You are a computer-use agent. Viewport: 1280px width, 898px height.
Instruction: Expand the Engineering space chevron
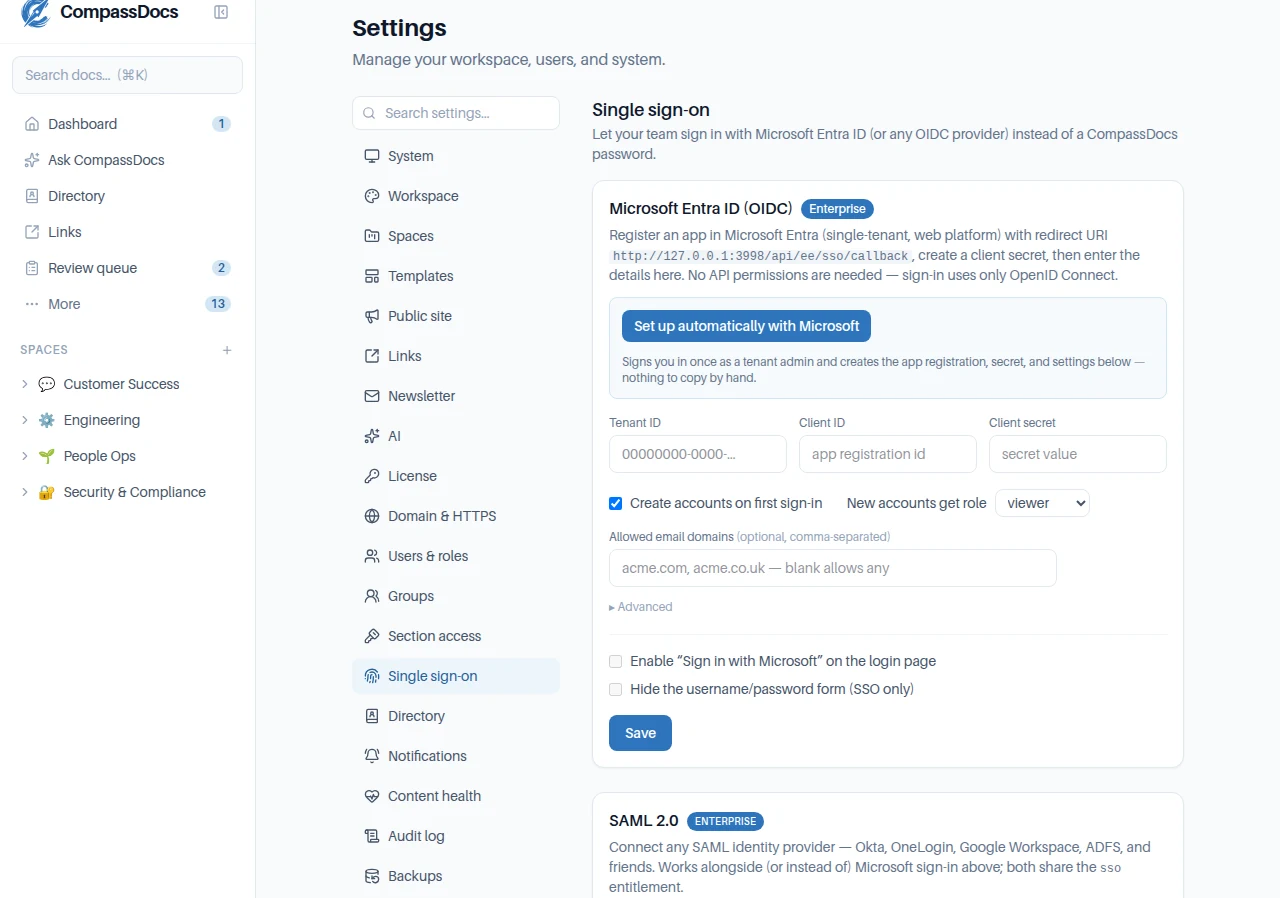click(25, 420)
